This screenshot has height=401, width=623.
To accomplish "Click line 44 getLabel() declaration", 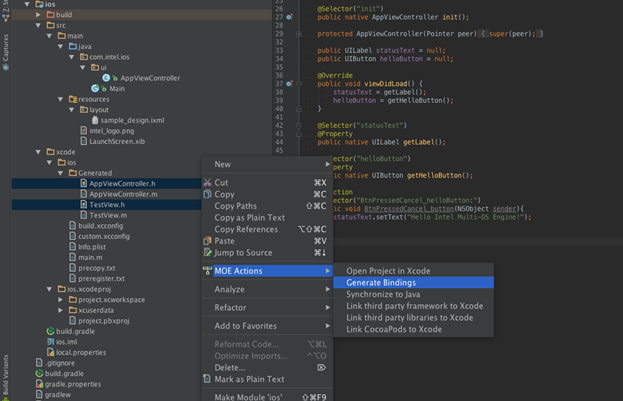I will tap(381, 142).
